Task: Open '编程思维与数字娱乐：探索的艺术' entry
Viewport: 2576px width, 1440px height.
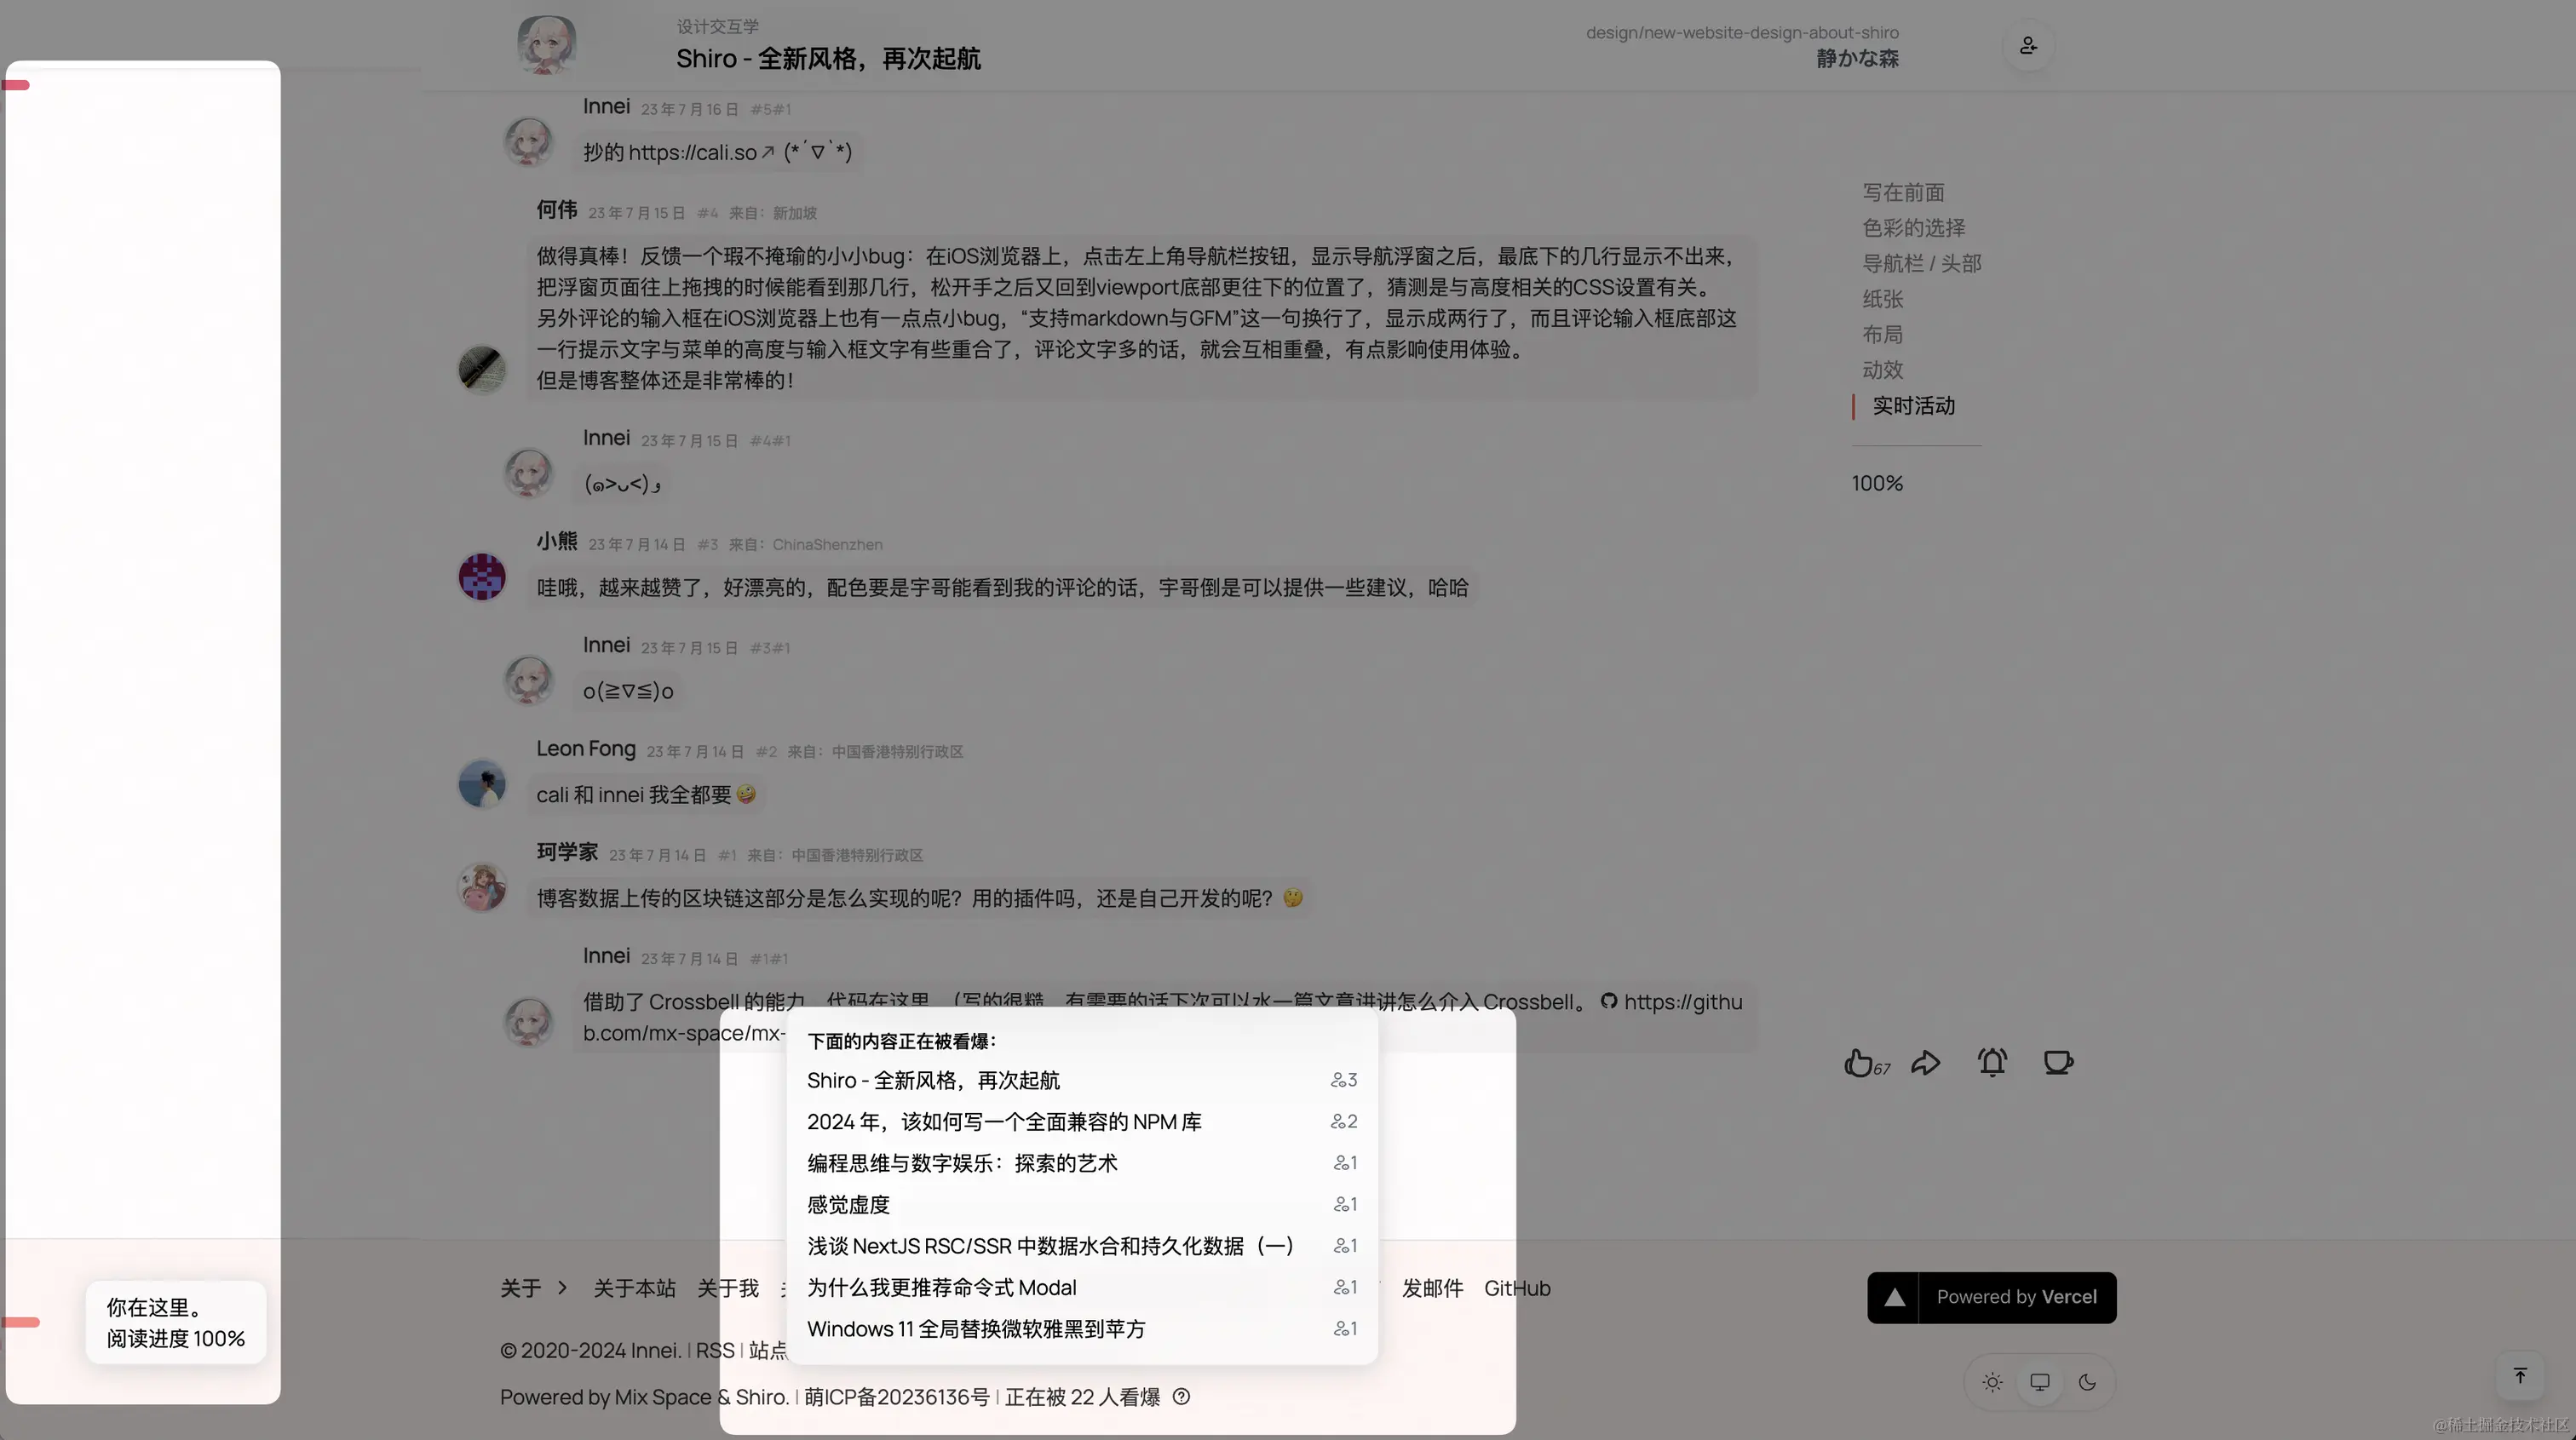Action: [x=1081, y=1163]
